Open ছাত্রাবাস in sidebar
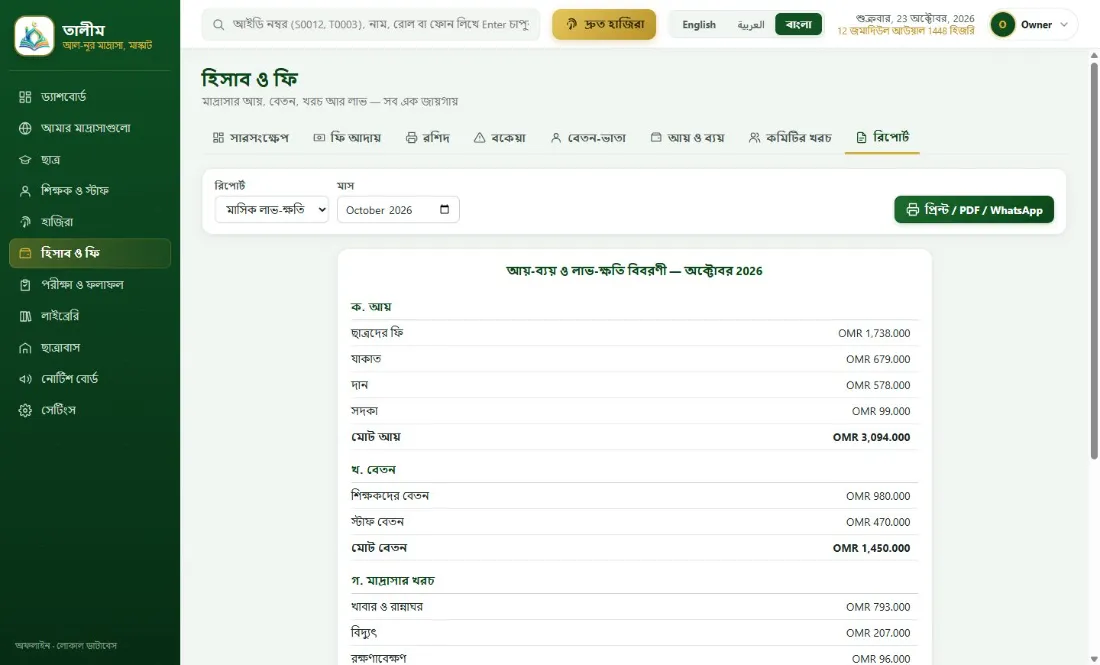Viewport: 1100px width, 665px height. tap(90, 348)
